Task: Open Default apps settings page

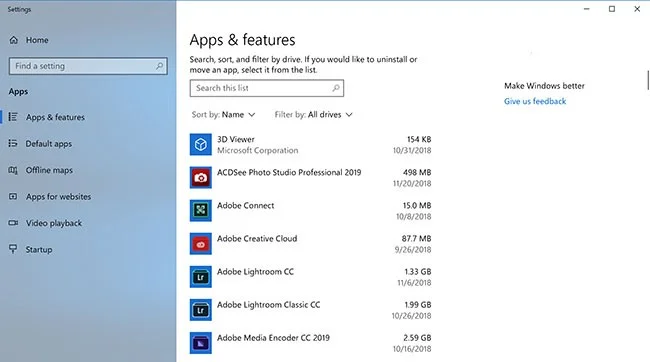Action: (49, 144)
